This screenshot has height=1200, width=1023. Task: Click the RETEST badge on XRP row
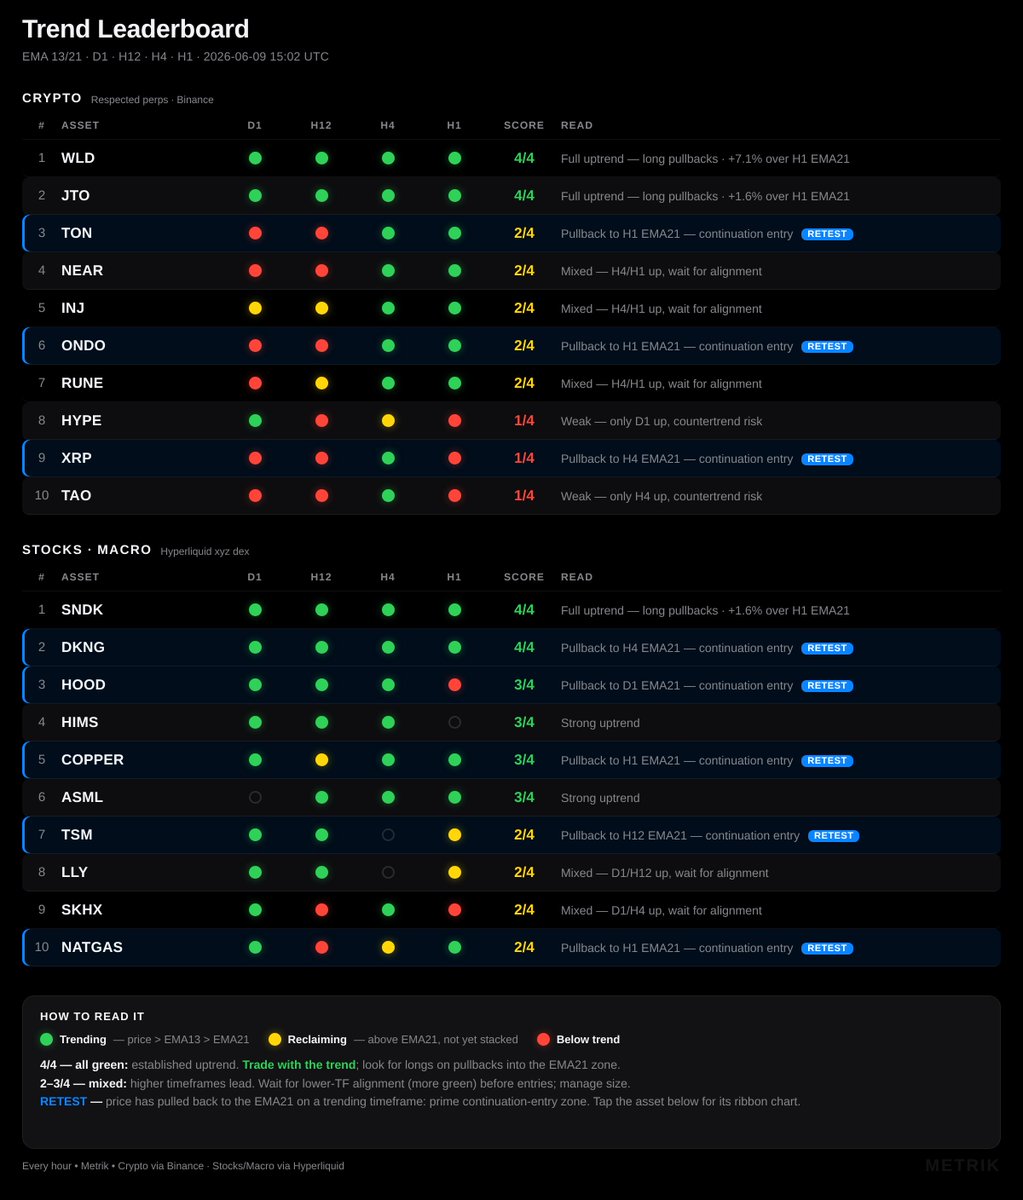click(827, 459)
